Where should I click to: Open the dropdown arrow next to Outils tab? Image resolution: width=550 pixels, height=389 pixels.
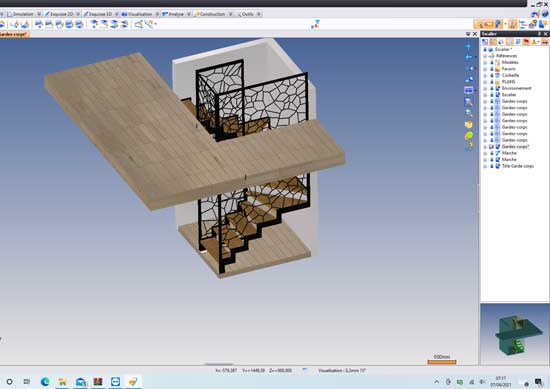(259, 14)
